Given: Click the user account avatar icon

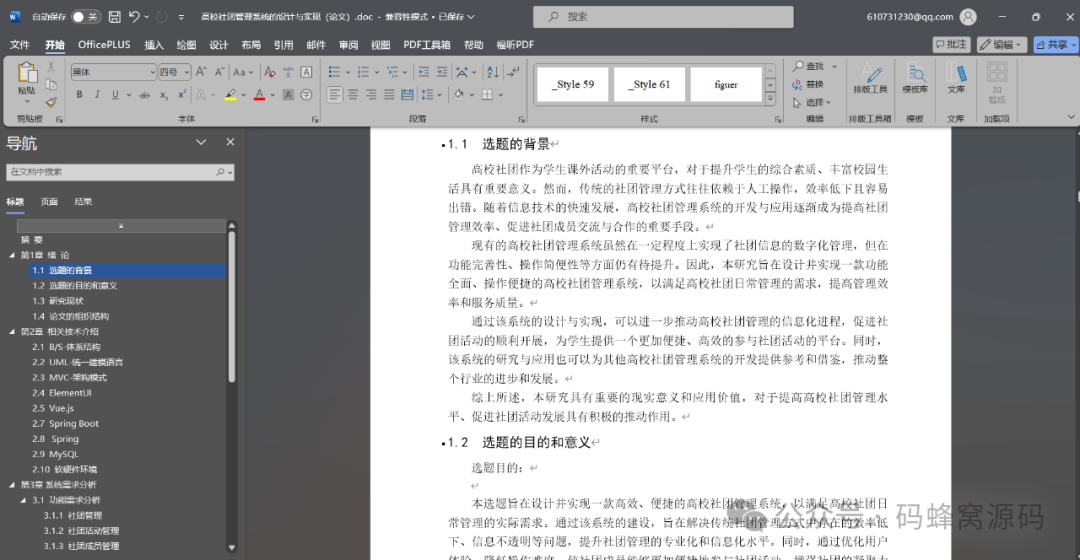Looking at the screenshot, I should pos(968,17).
